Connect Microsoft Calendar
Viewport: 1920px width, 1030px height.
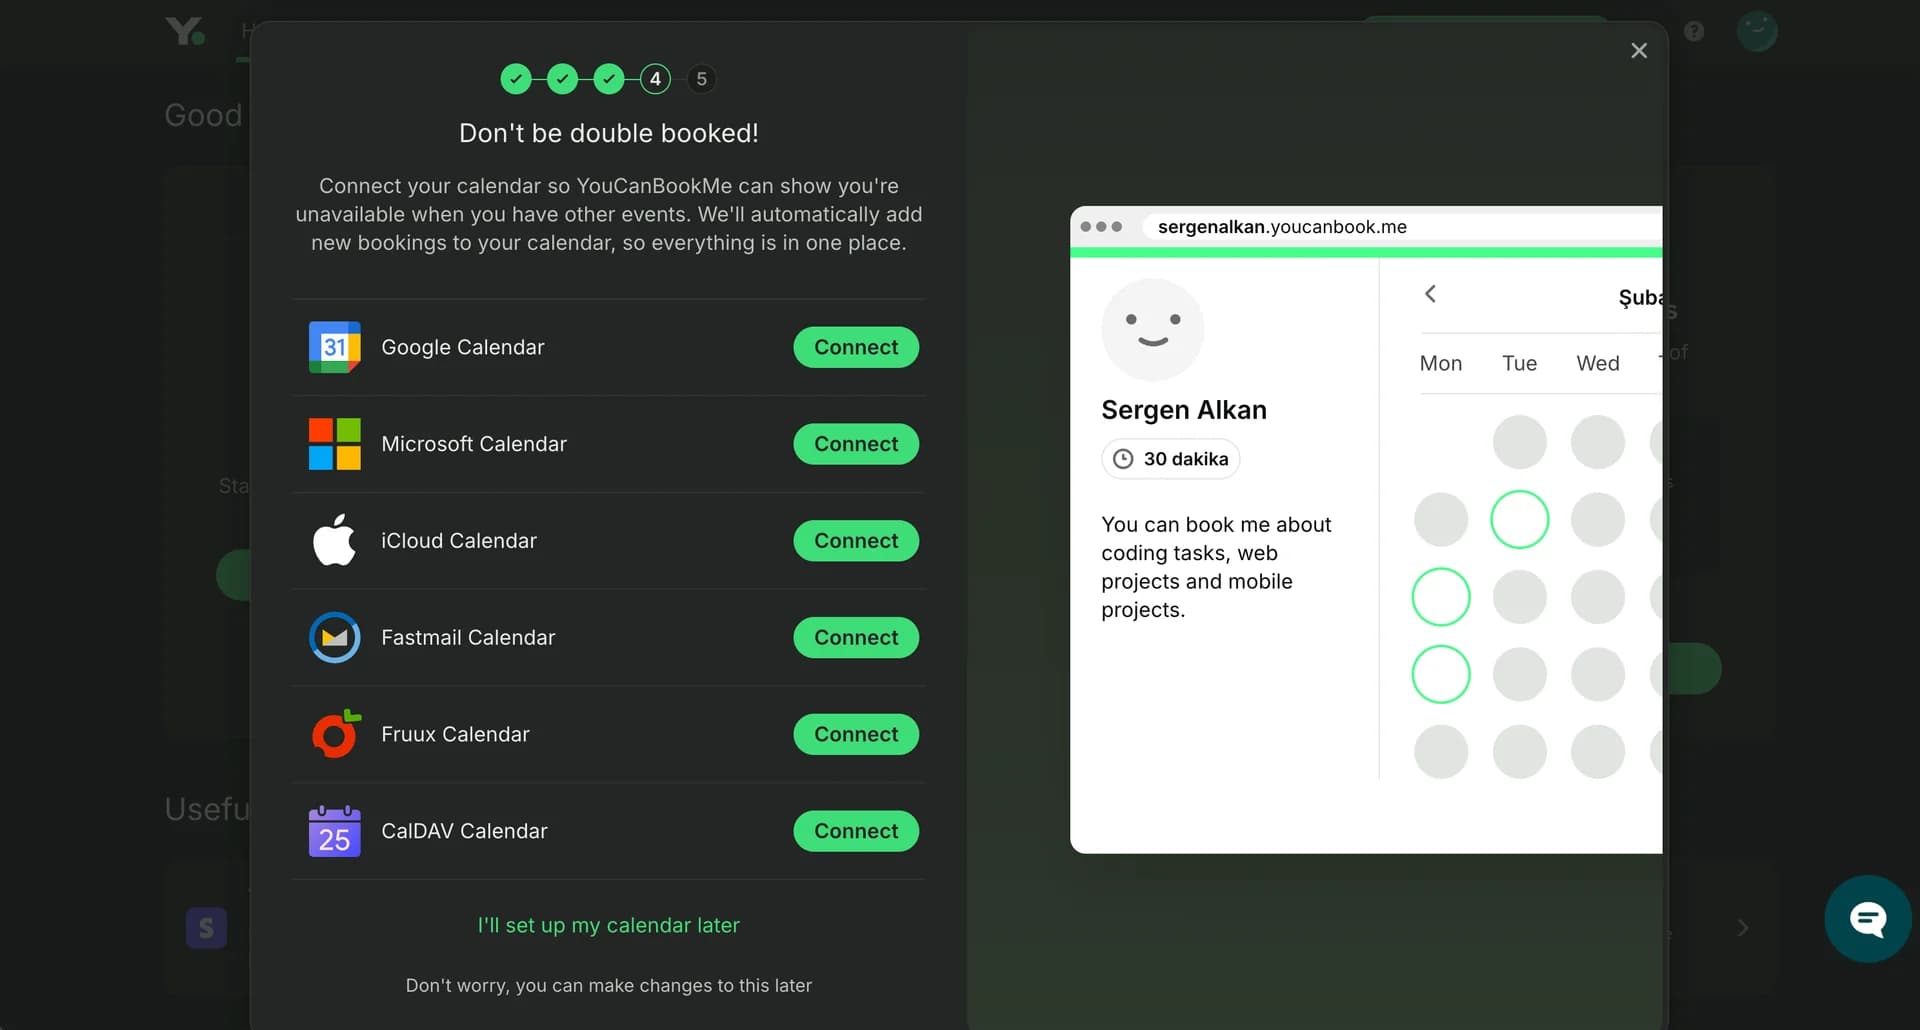(x=856, y=444)
